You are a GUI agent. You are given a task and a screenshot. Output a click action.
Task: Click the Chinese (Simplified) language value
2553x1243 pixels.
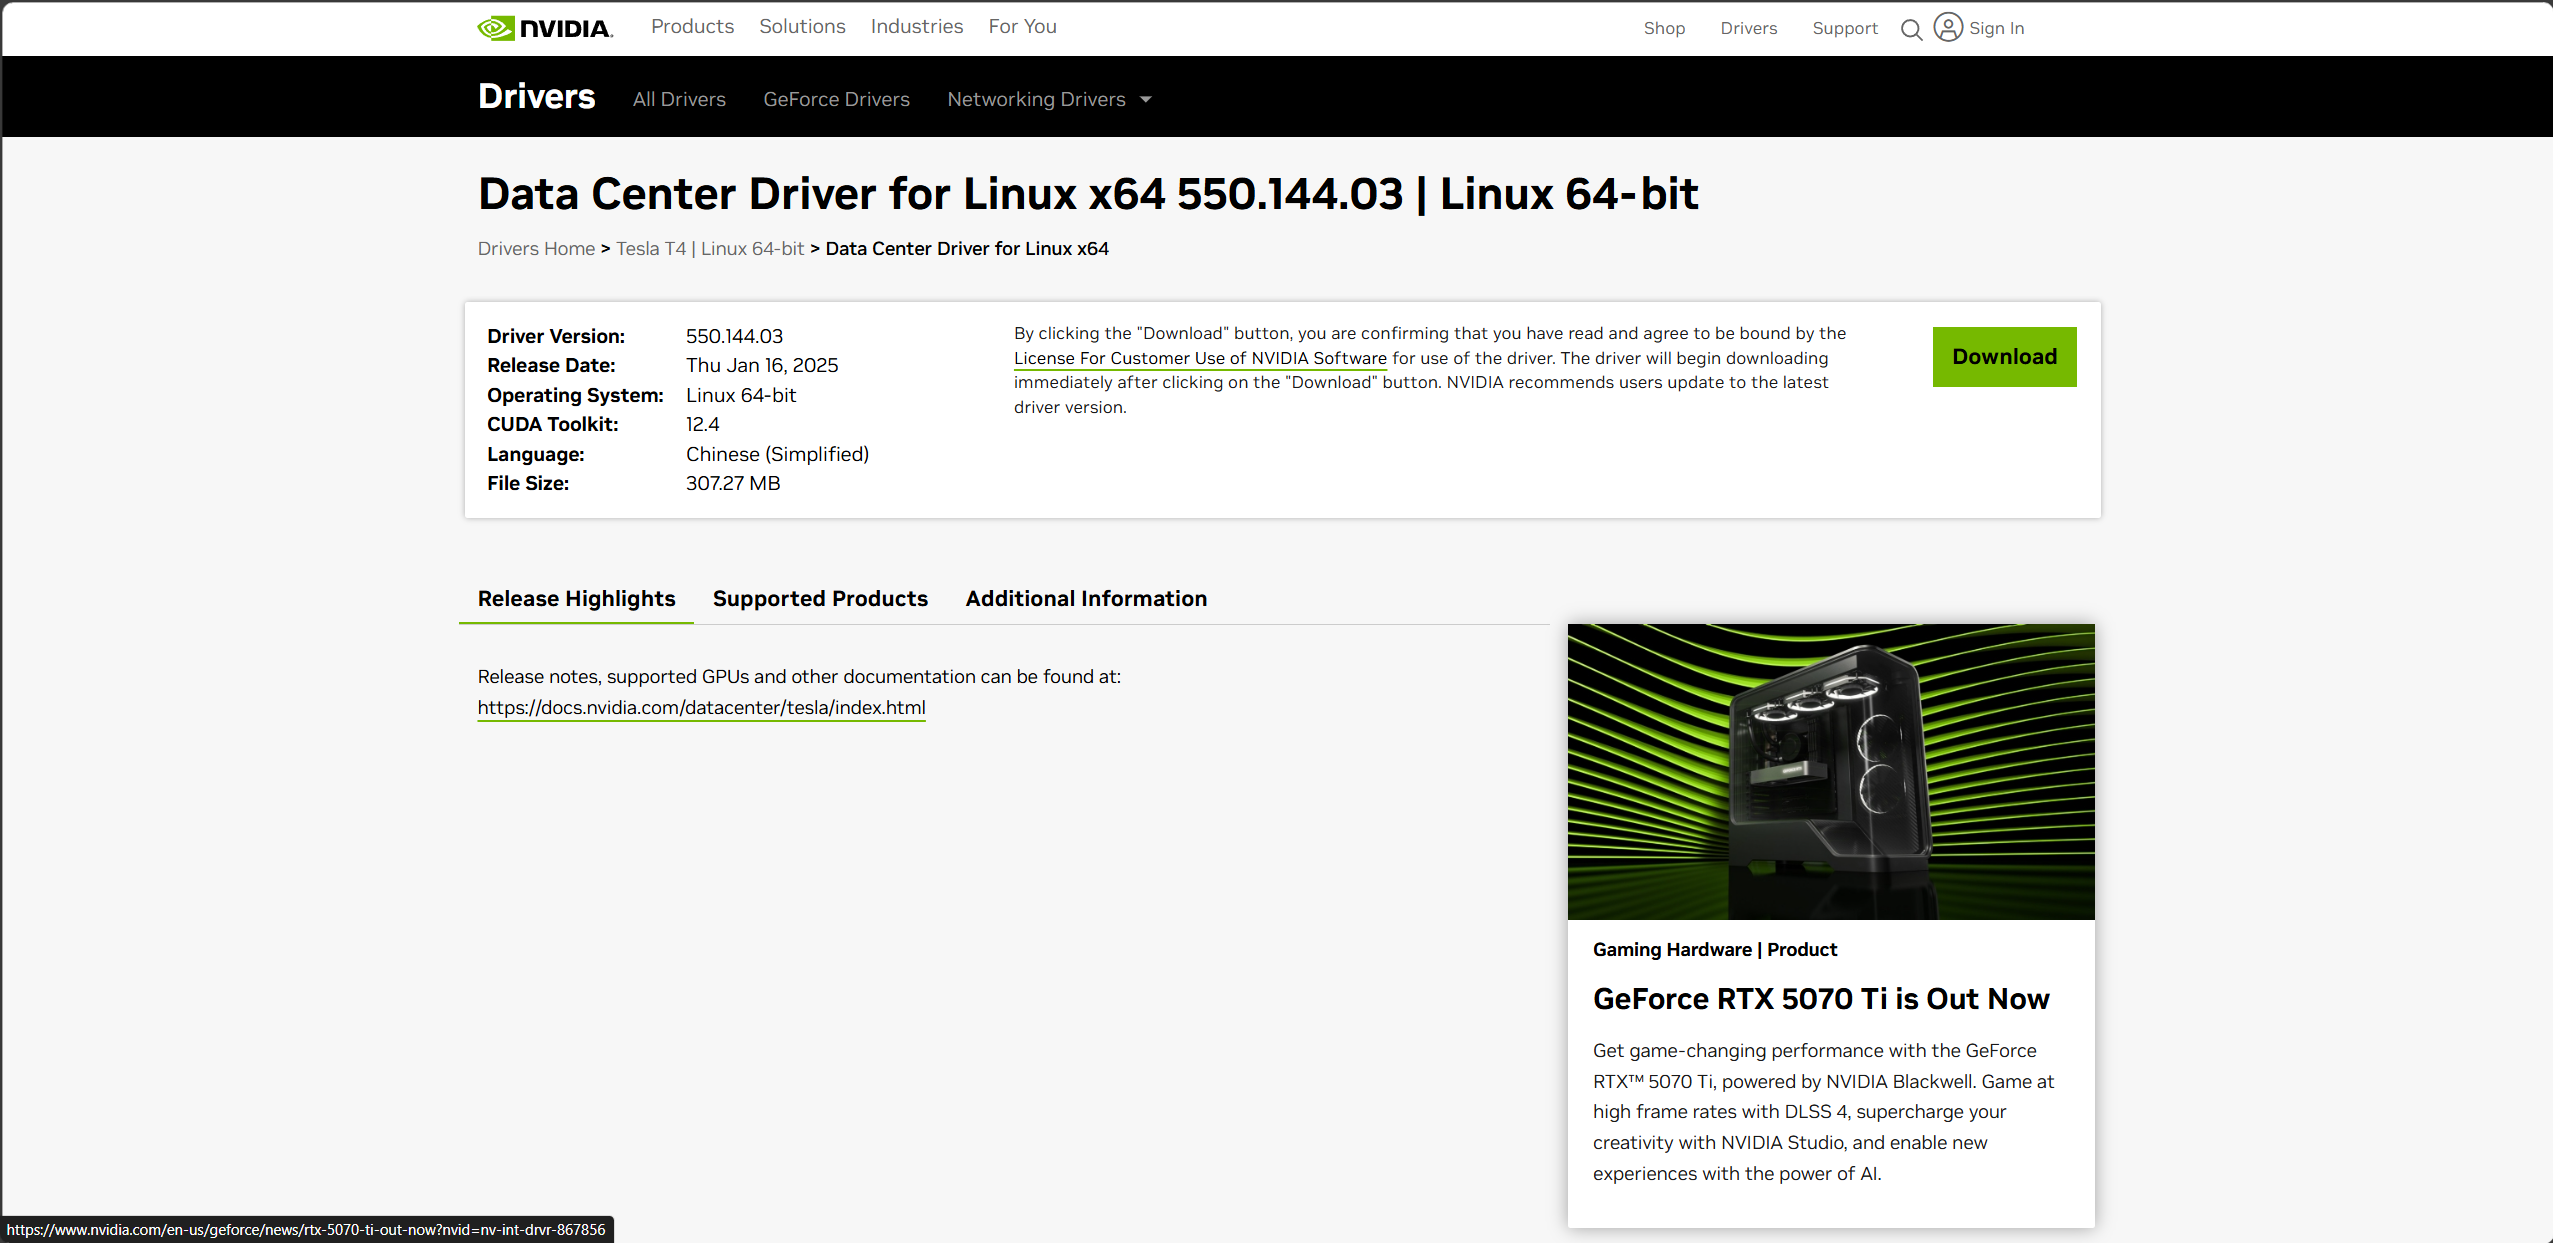tap(777, 454)
